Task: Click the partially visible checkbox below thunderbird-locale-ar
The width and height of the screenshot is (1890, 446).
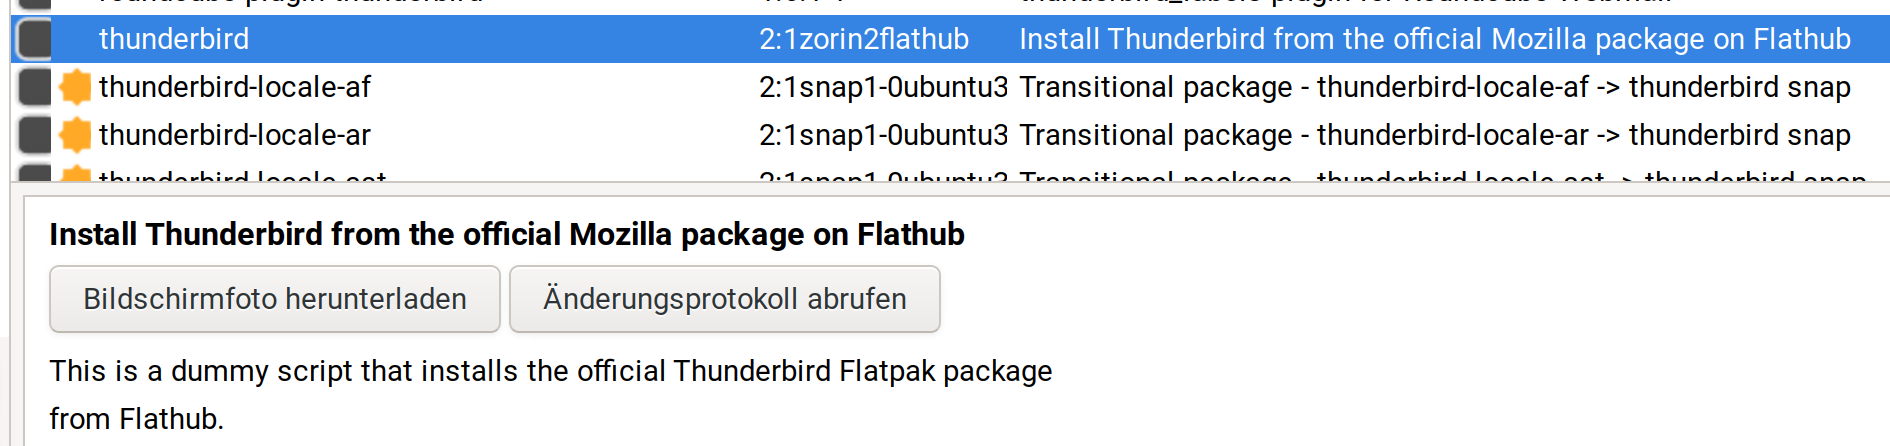Action: (x=35, y=174)
